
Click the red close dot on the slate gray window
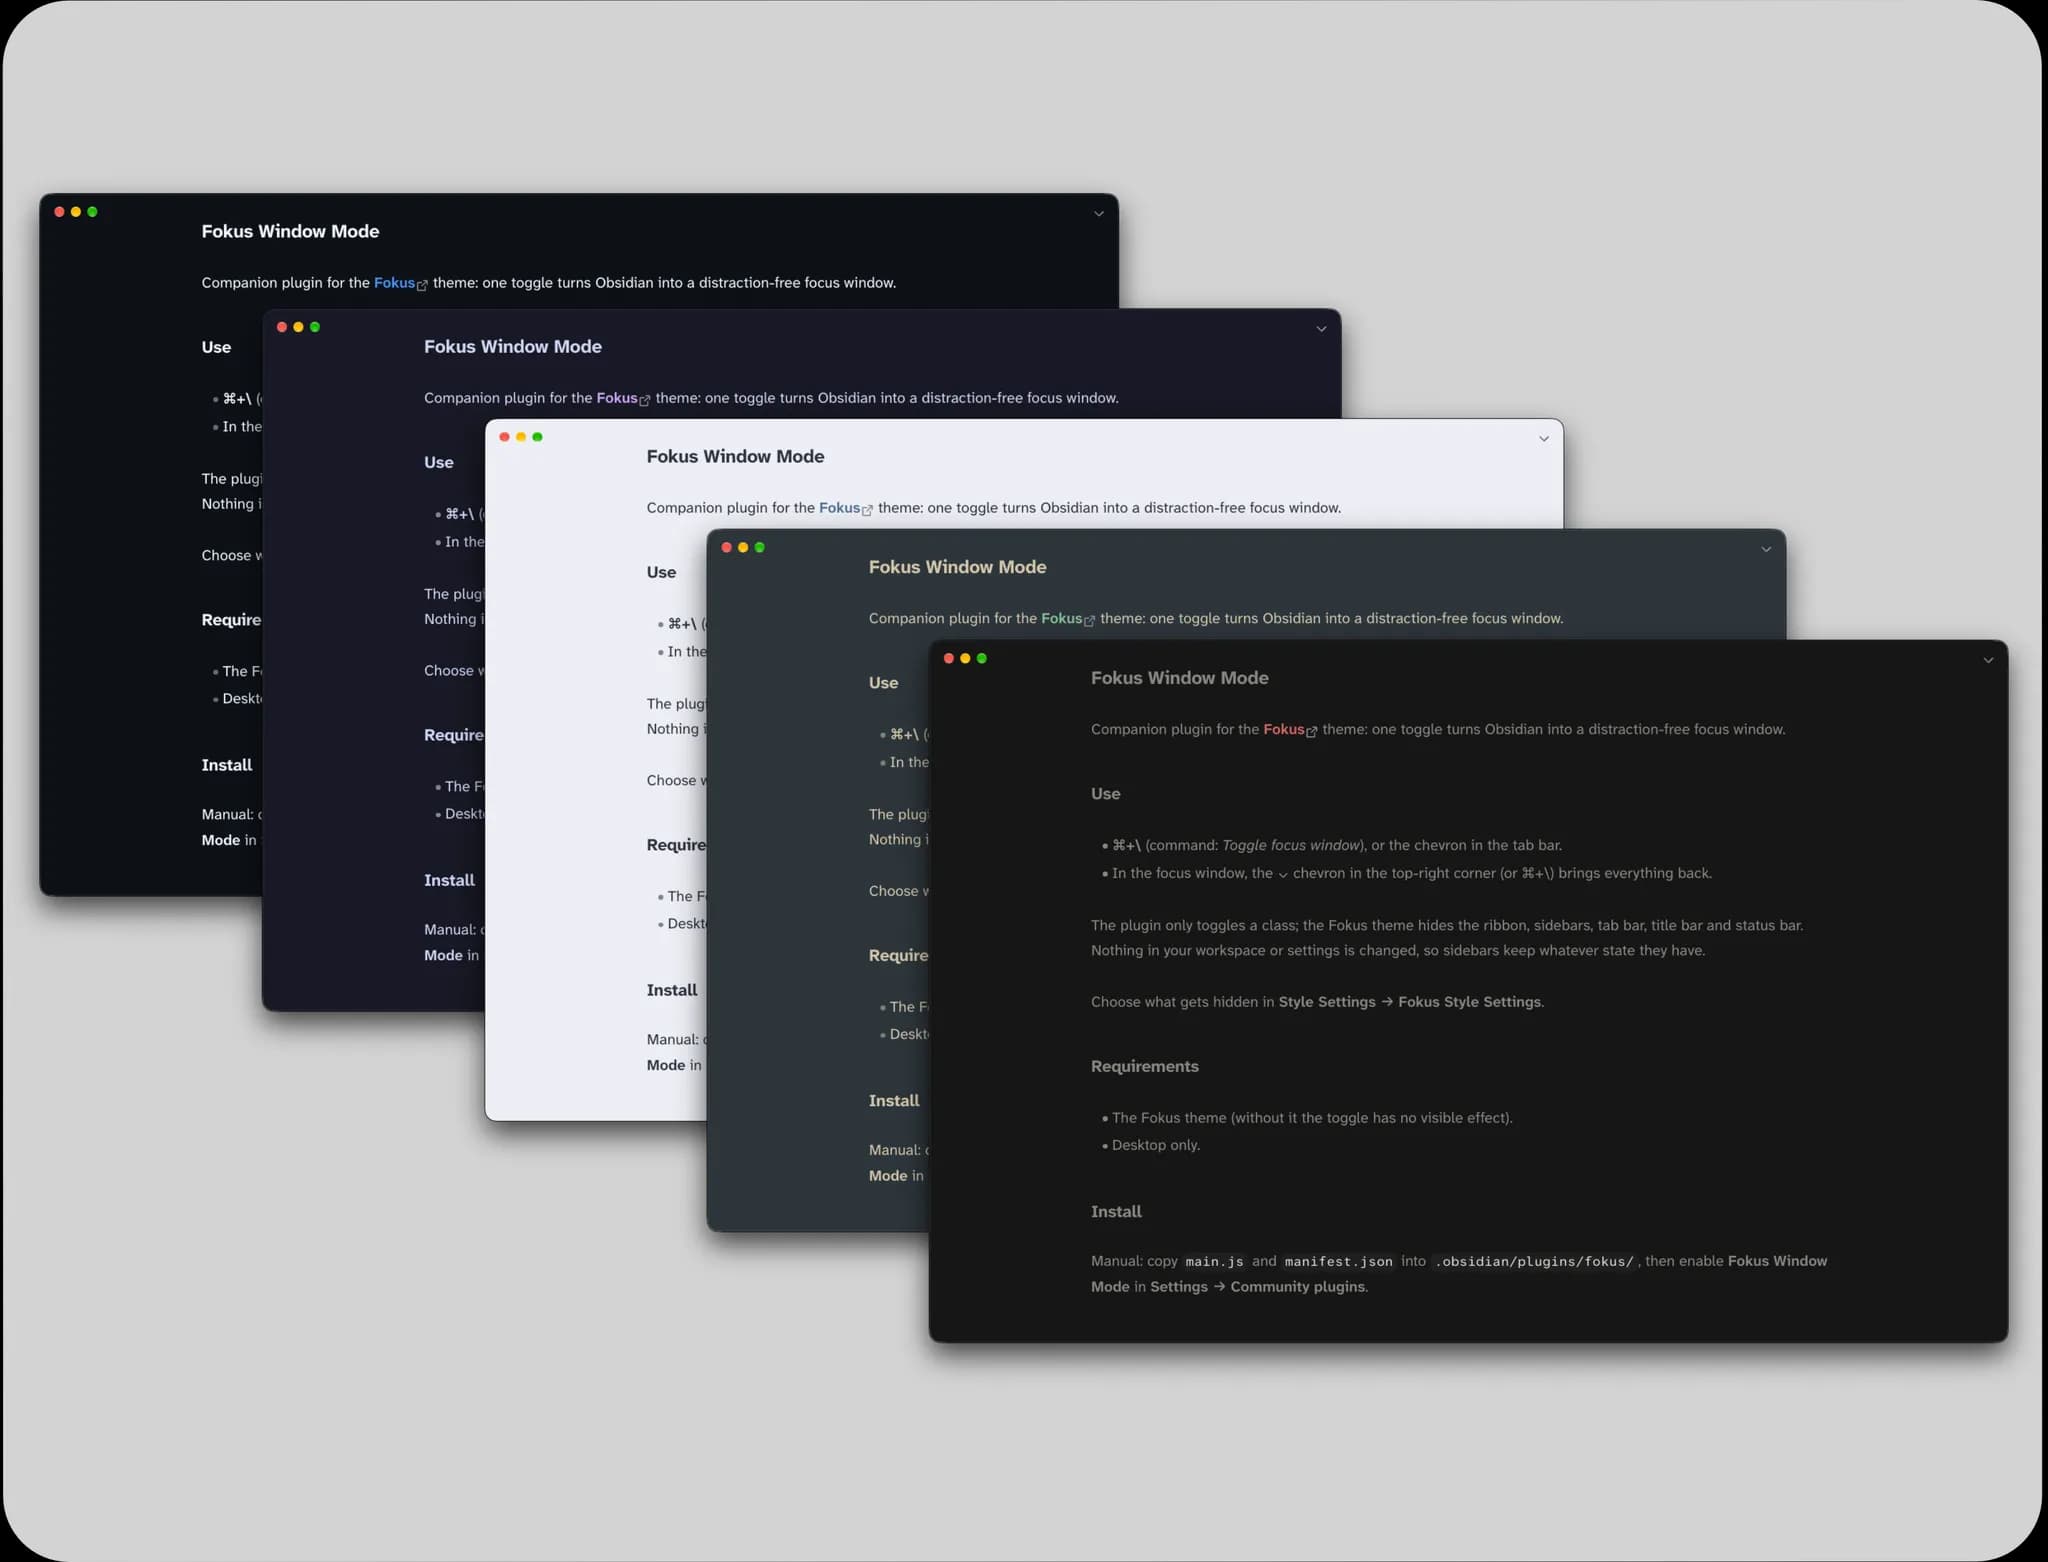(727, 547)
